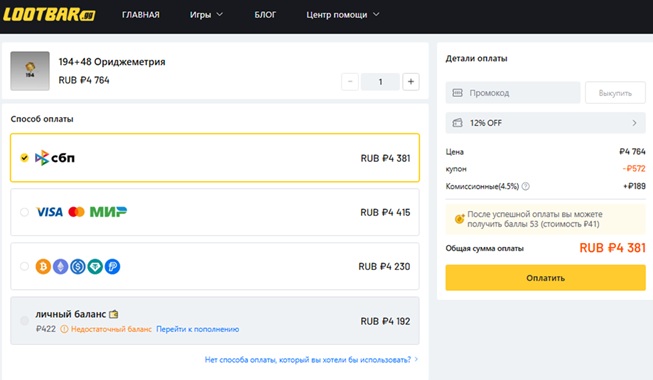The image size is (653, 380).
Task: Click the wallet icon beside личный баланс
Action: [x=113, y=314]
